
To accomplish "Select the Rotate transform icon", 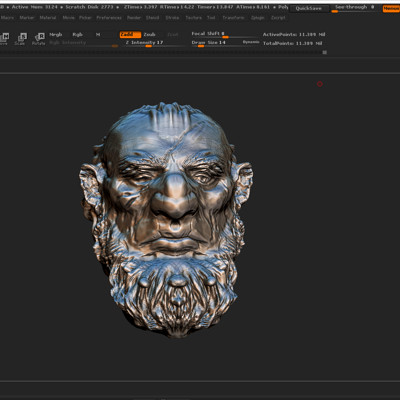I will 39,38.
